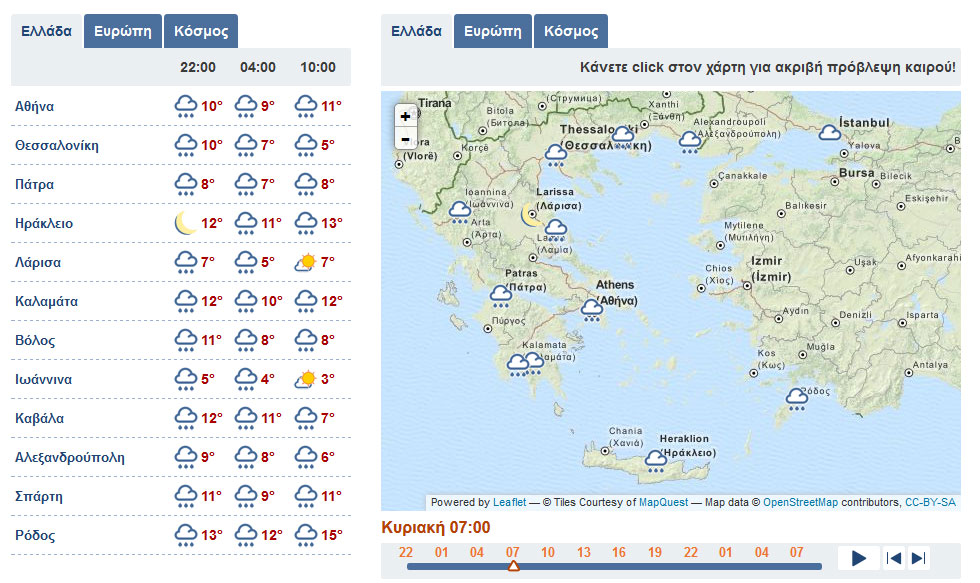Click the timeline marker at 07:00
Viewport: 980px width, 583px height.
[514, 565]
